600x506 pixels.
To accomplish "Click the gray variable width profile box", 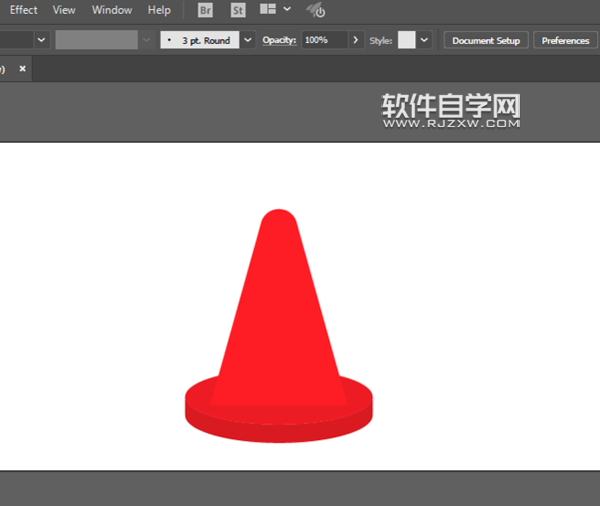I will 96,40.
